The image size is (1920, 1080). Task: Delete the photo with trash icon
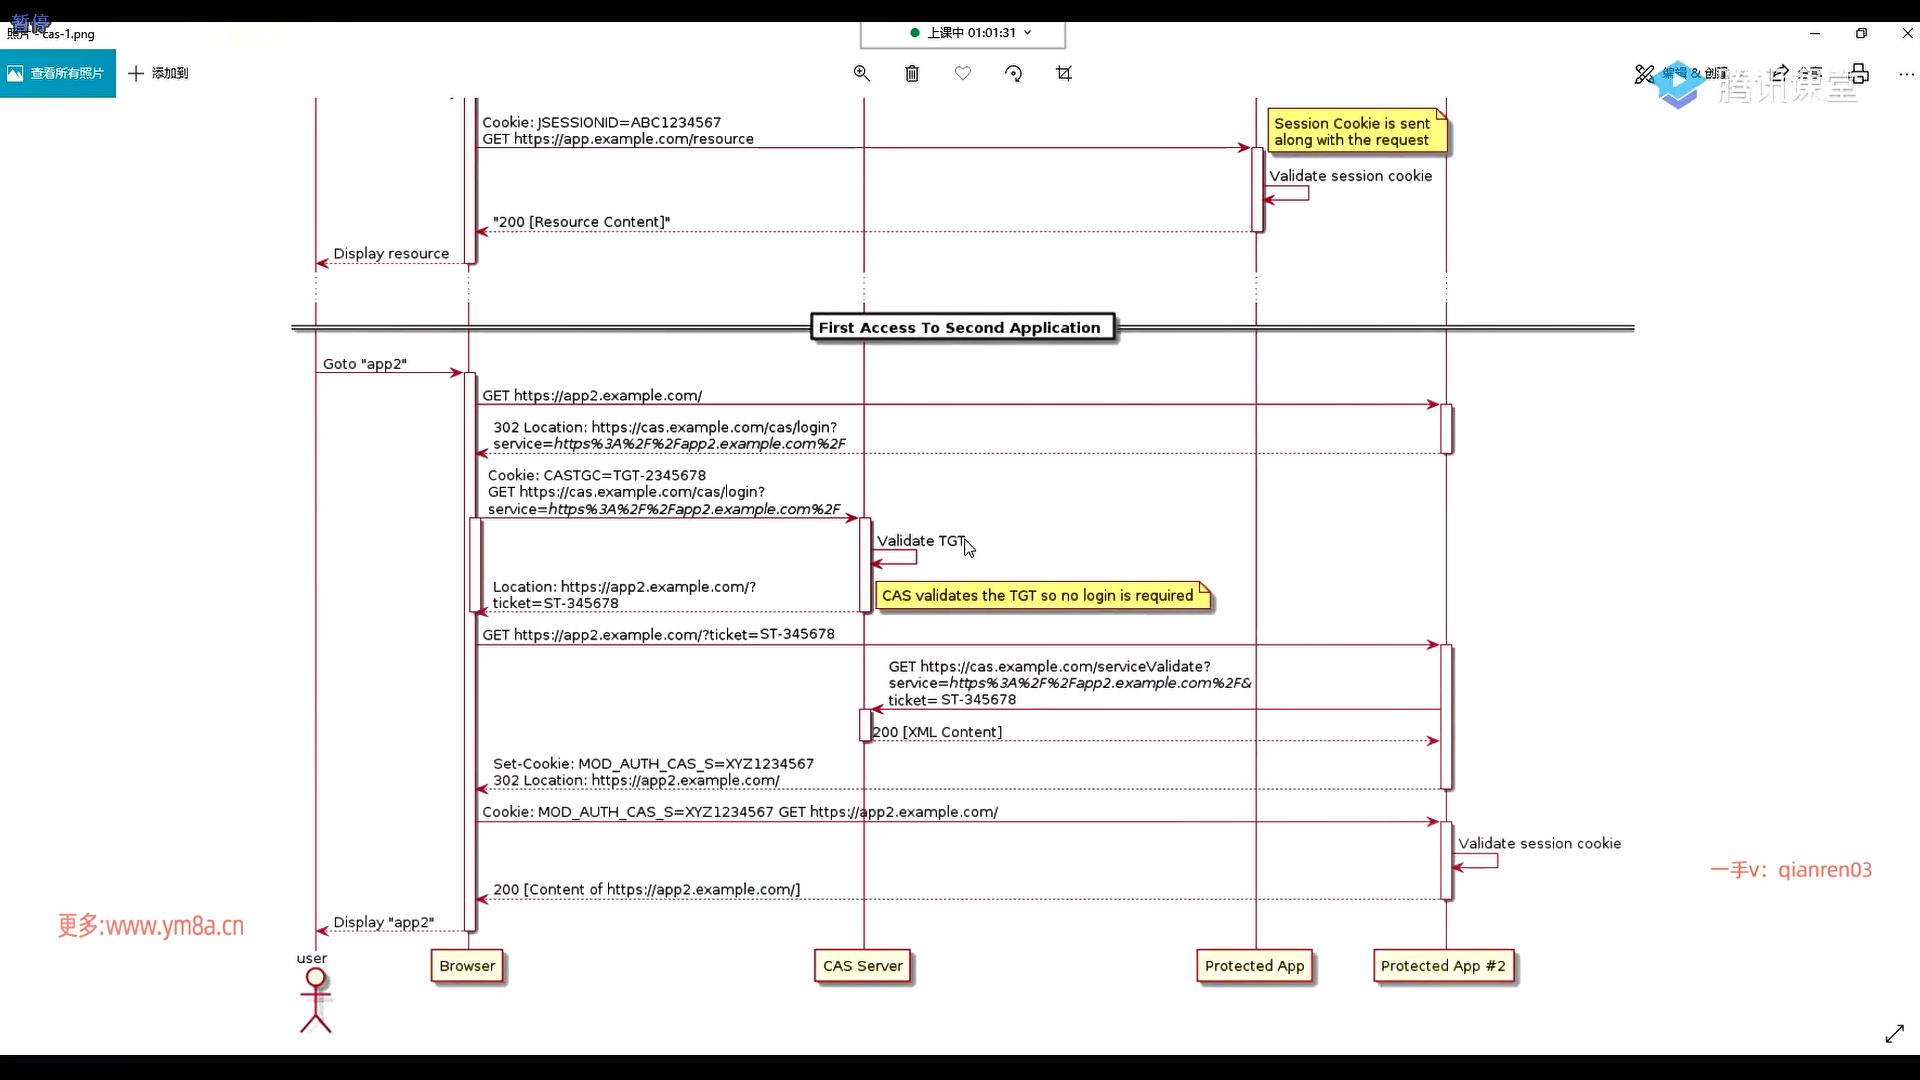912,73
